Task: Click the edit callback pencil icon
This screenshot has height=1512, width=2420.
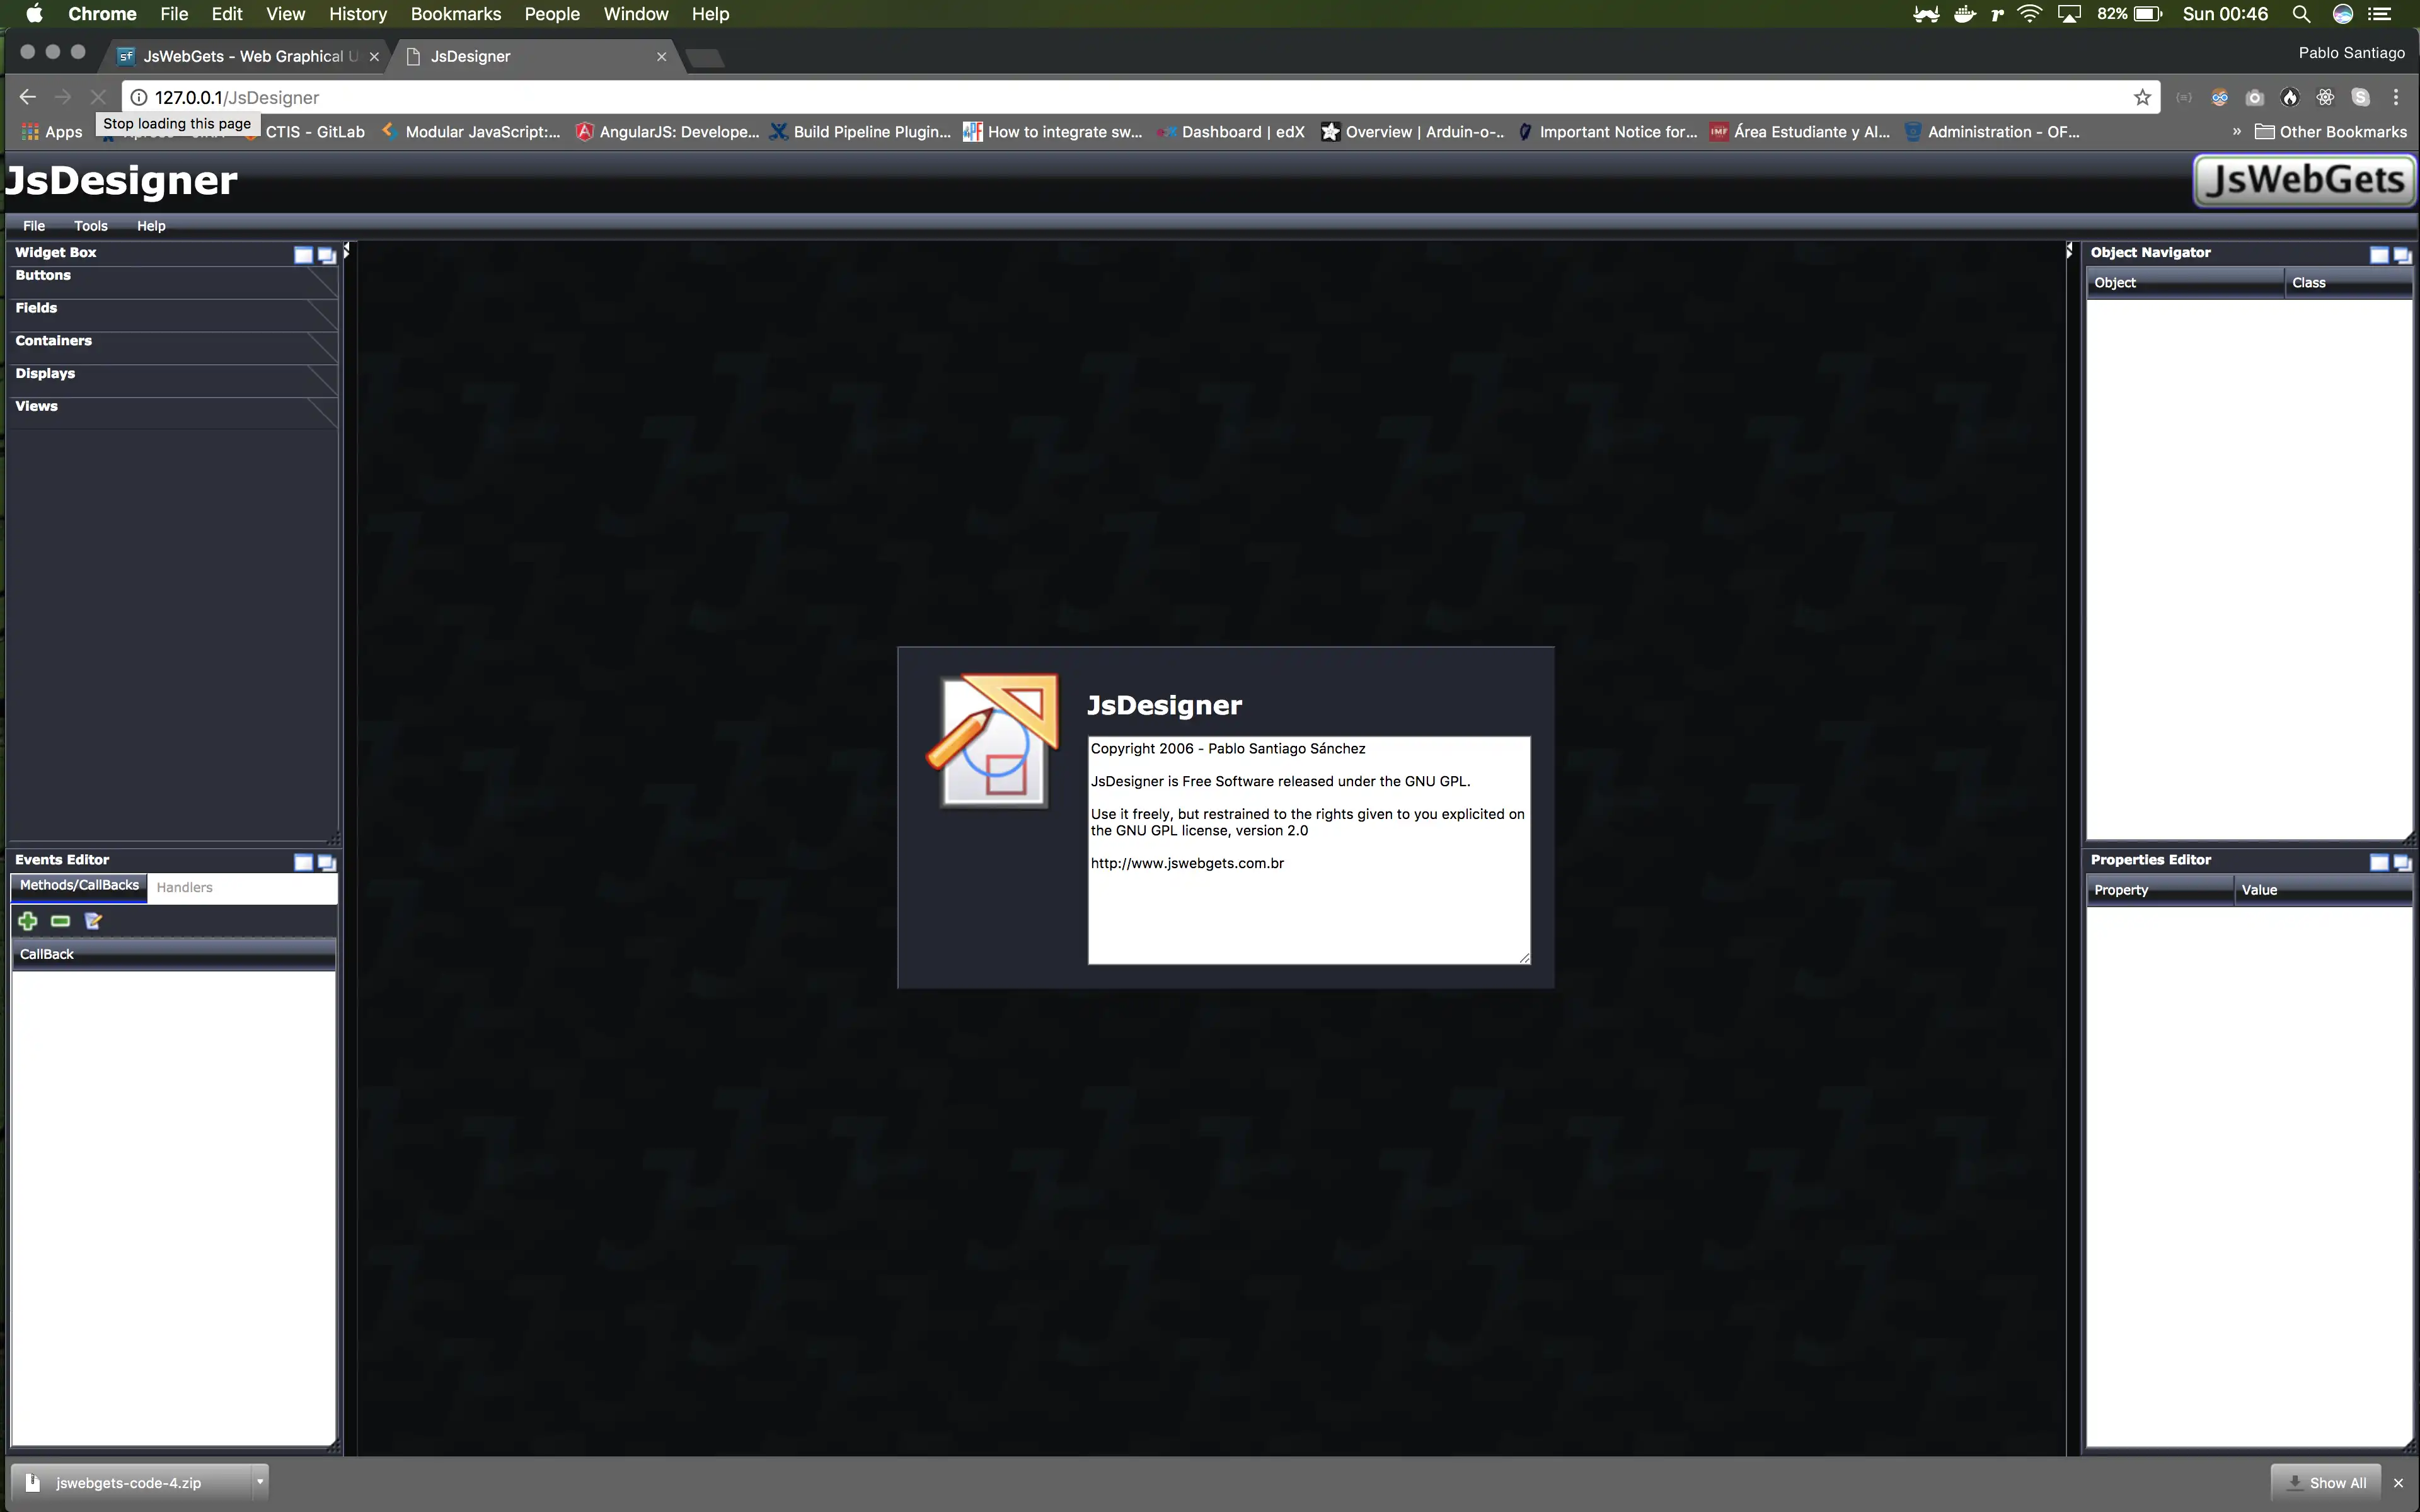Action: 93,921
